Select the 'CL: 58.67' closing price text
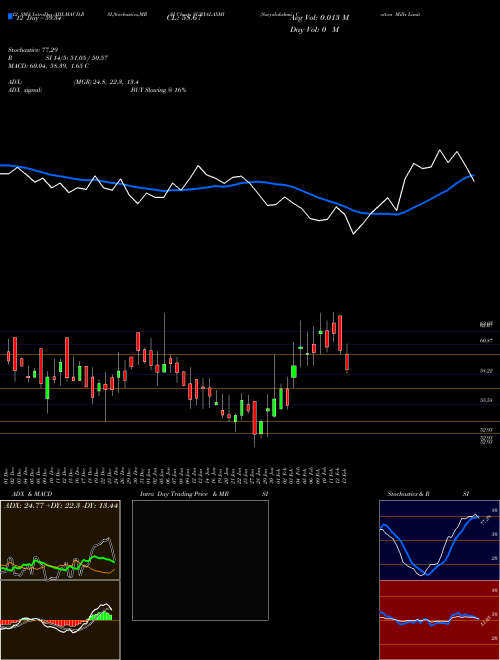Screen dimensions: 500x660 point(185,18)
